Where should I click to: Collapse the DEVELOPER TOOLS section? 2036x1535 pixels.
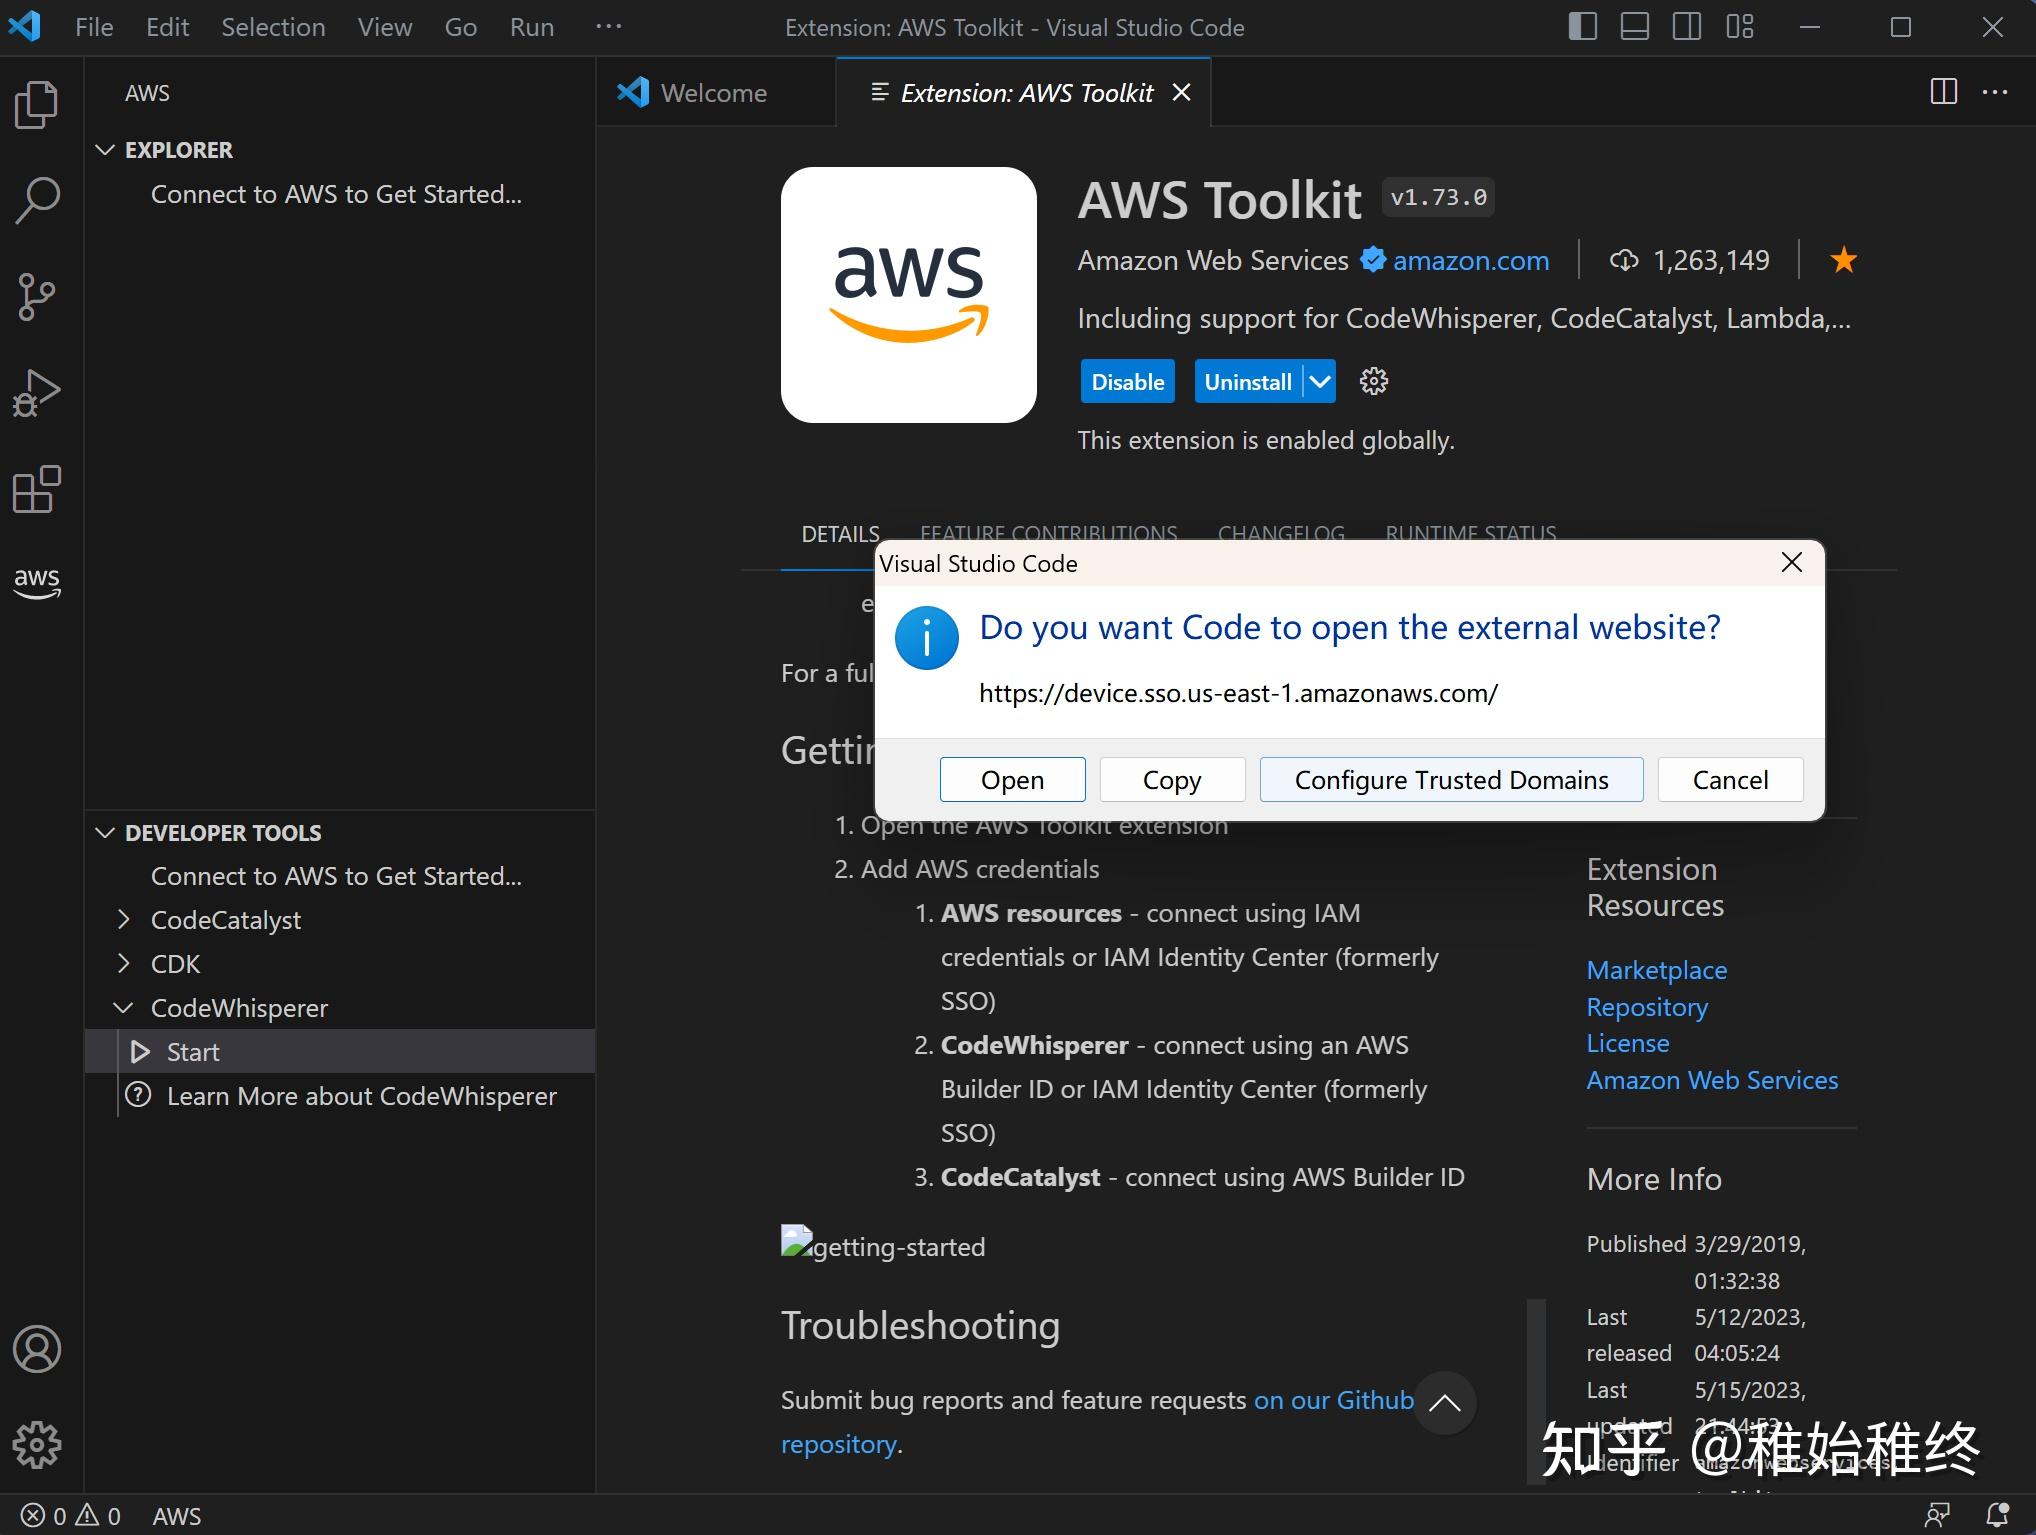(x=105, y=833)
